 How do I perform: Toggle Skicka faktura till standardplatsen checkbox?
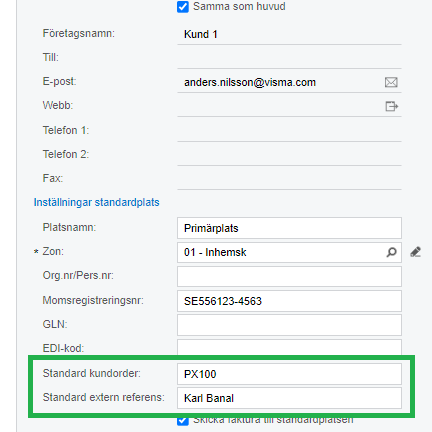(x=183, y=420)
